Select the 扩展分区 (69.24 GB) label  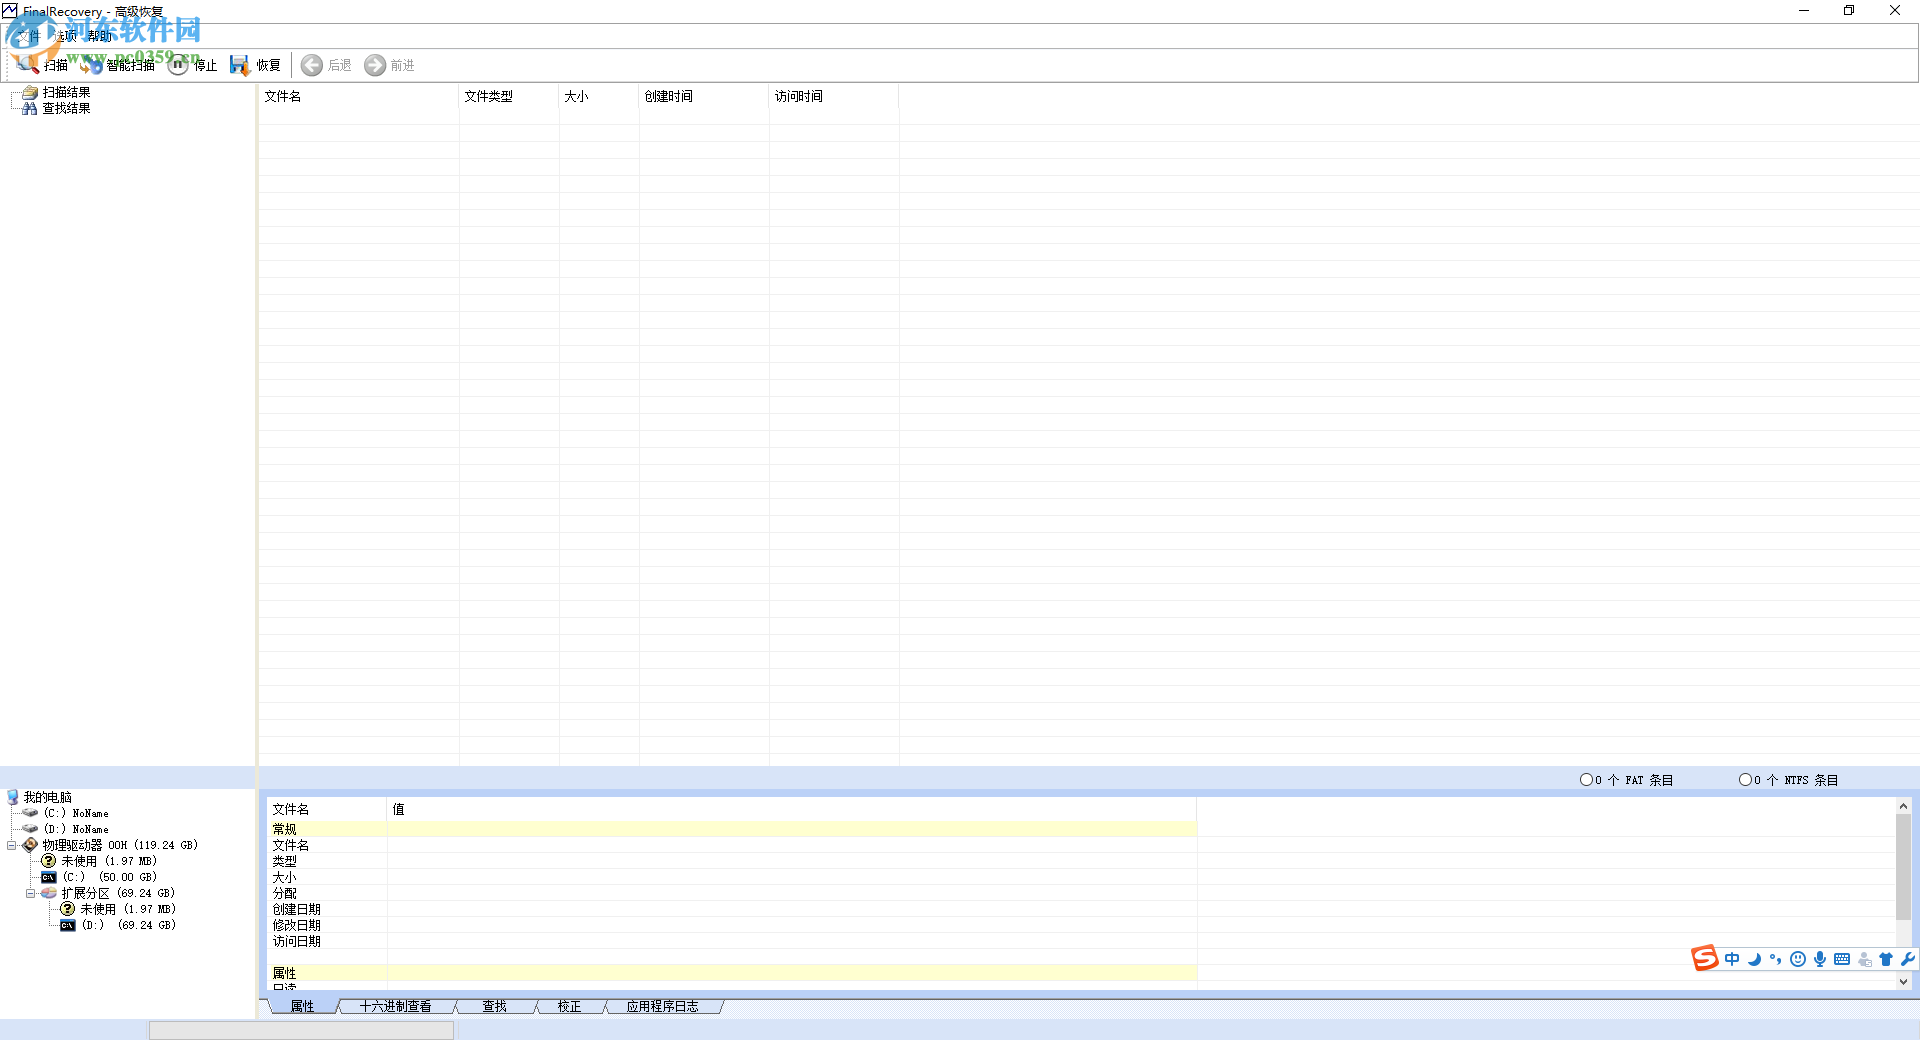118,893
